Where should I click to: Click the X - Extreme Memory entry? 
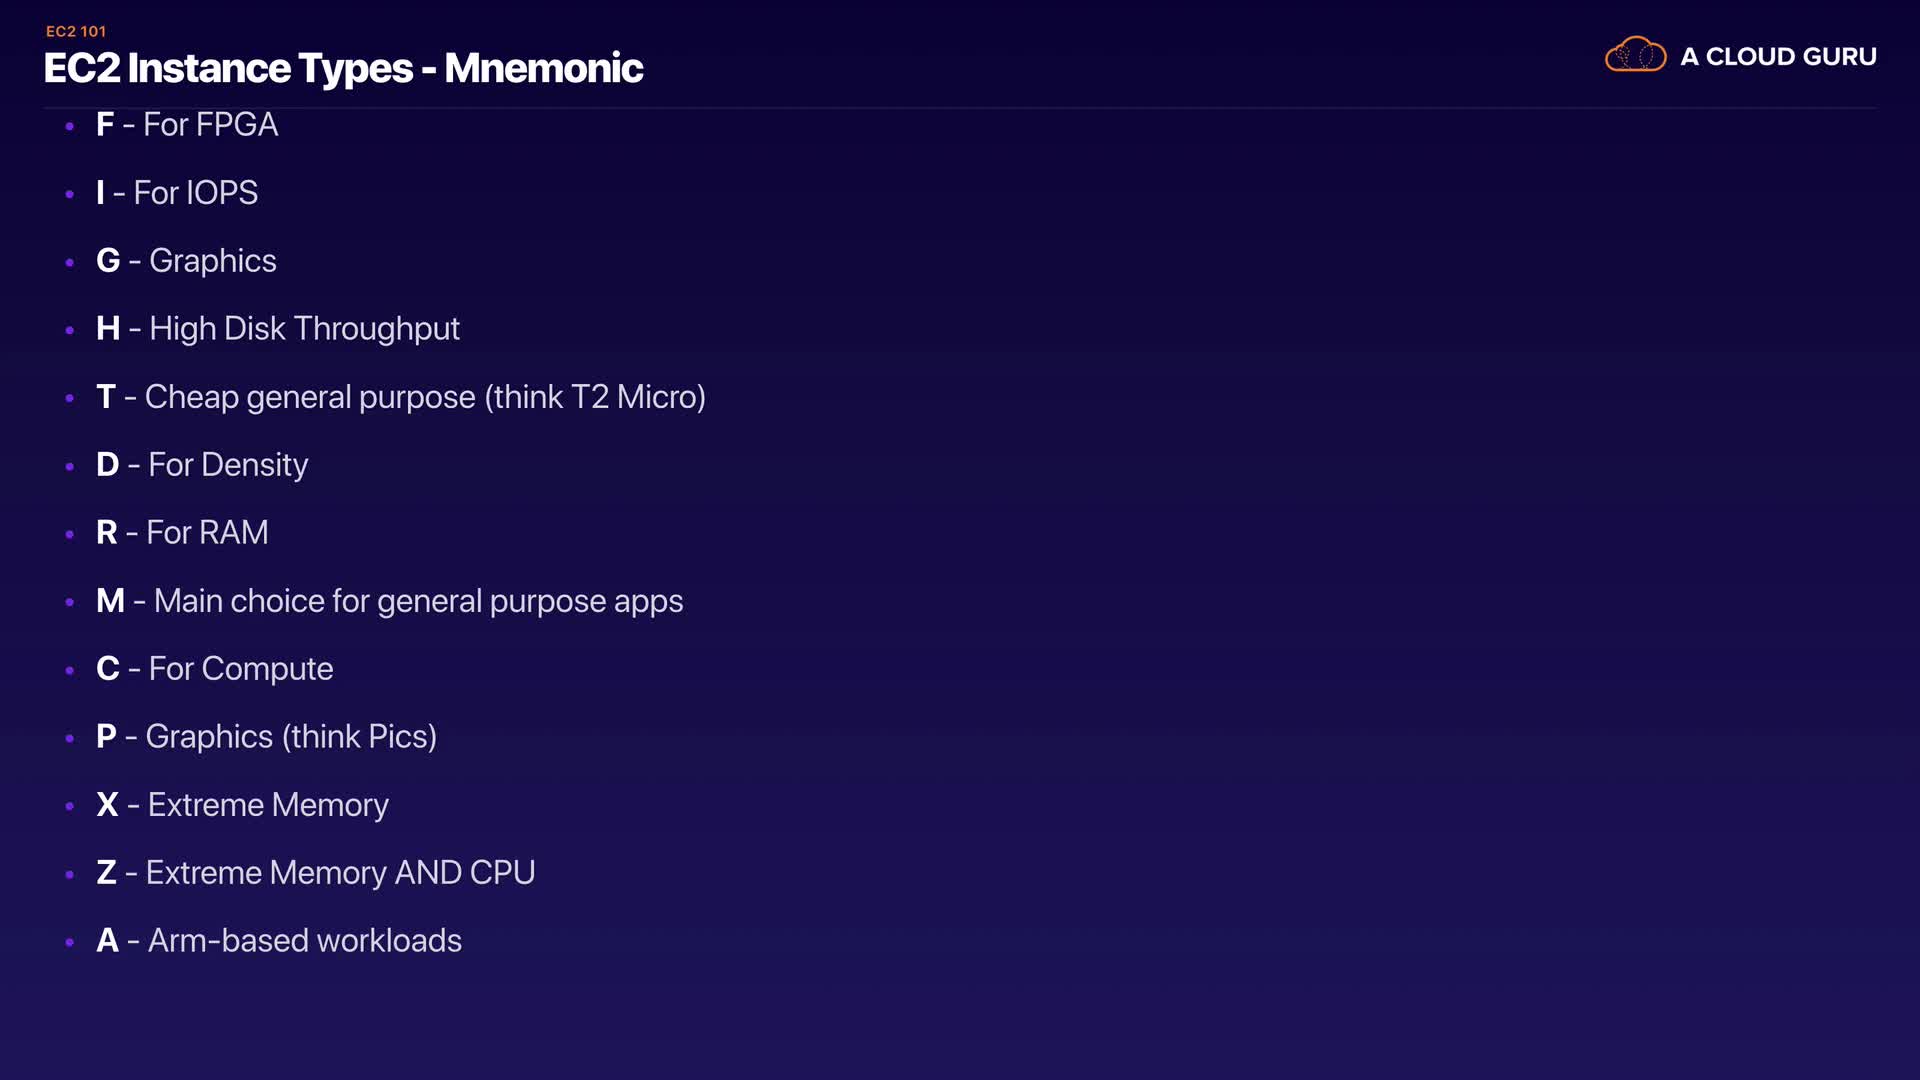click(243, 805)
